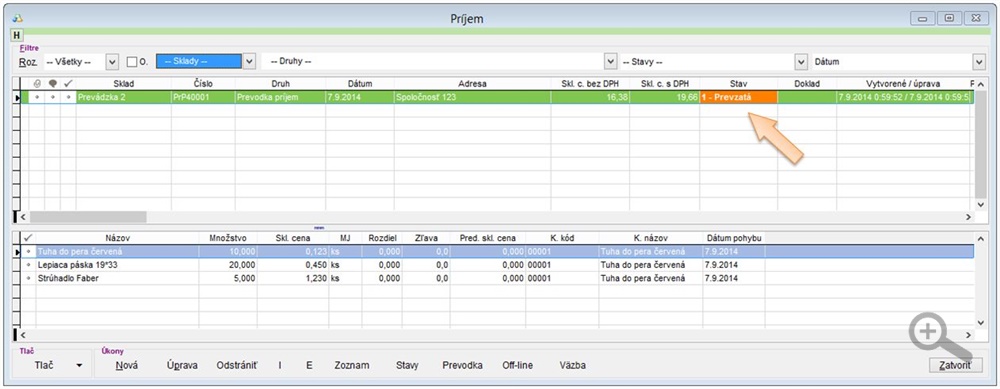Click the Off-line action
The height and width of the screenshot is (389, 1000).
pyautogui.click(x=518, y=366)
